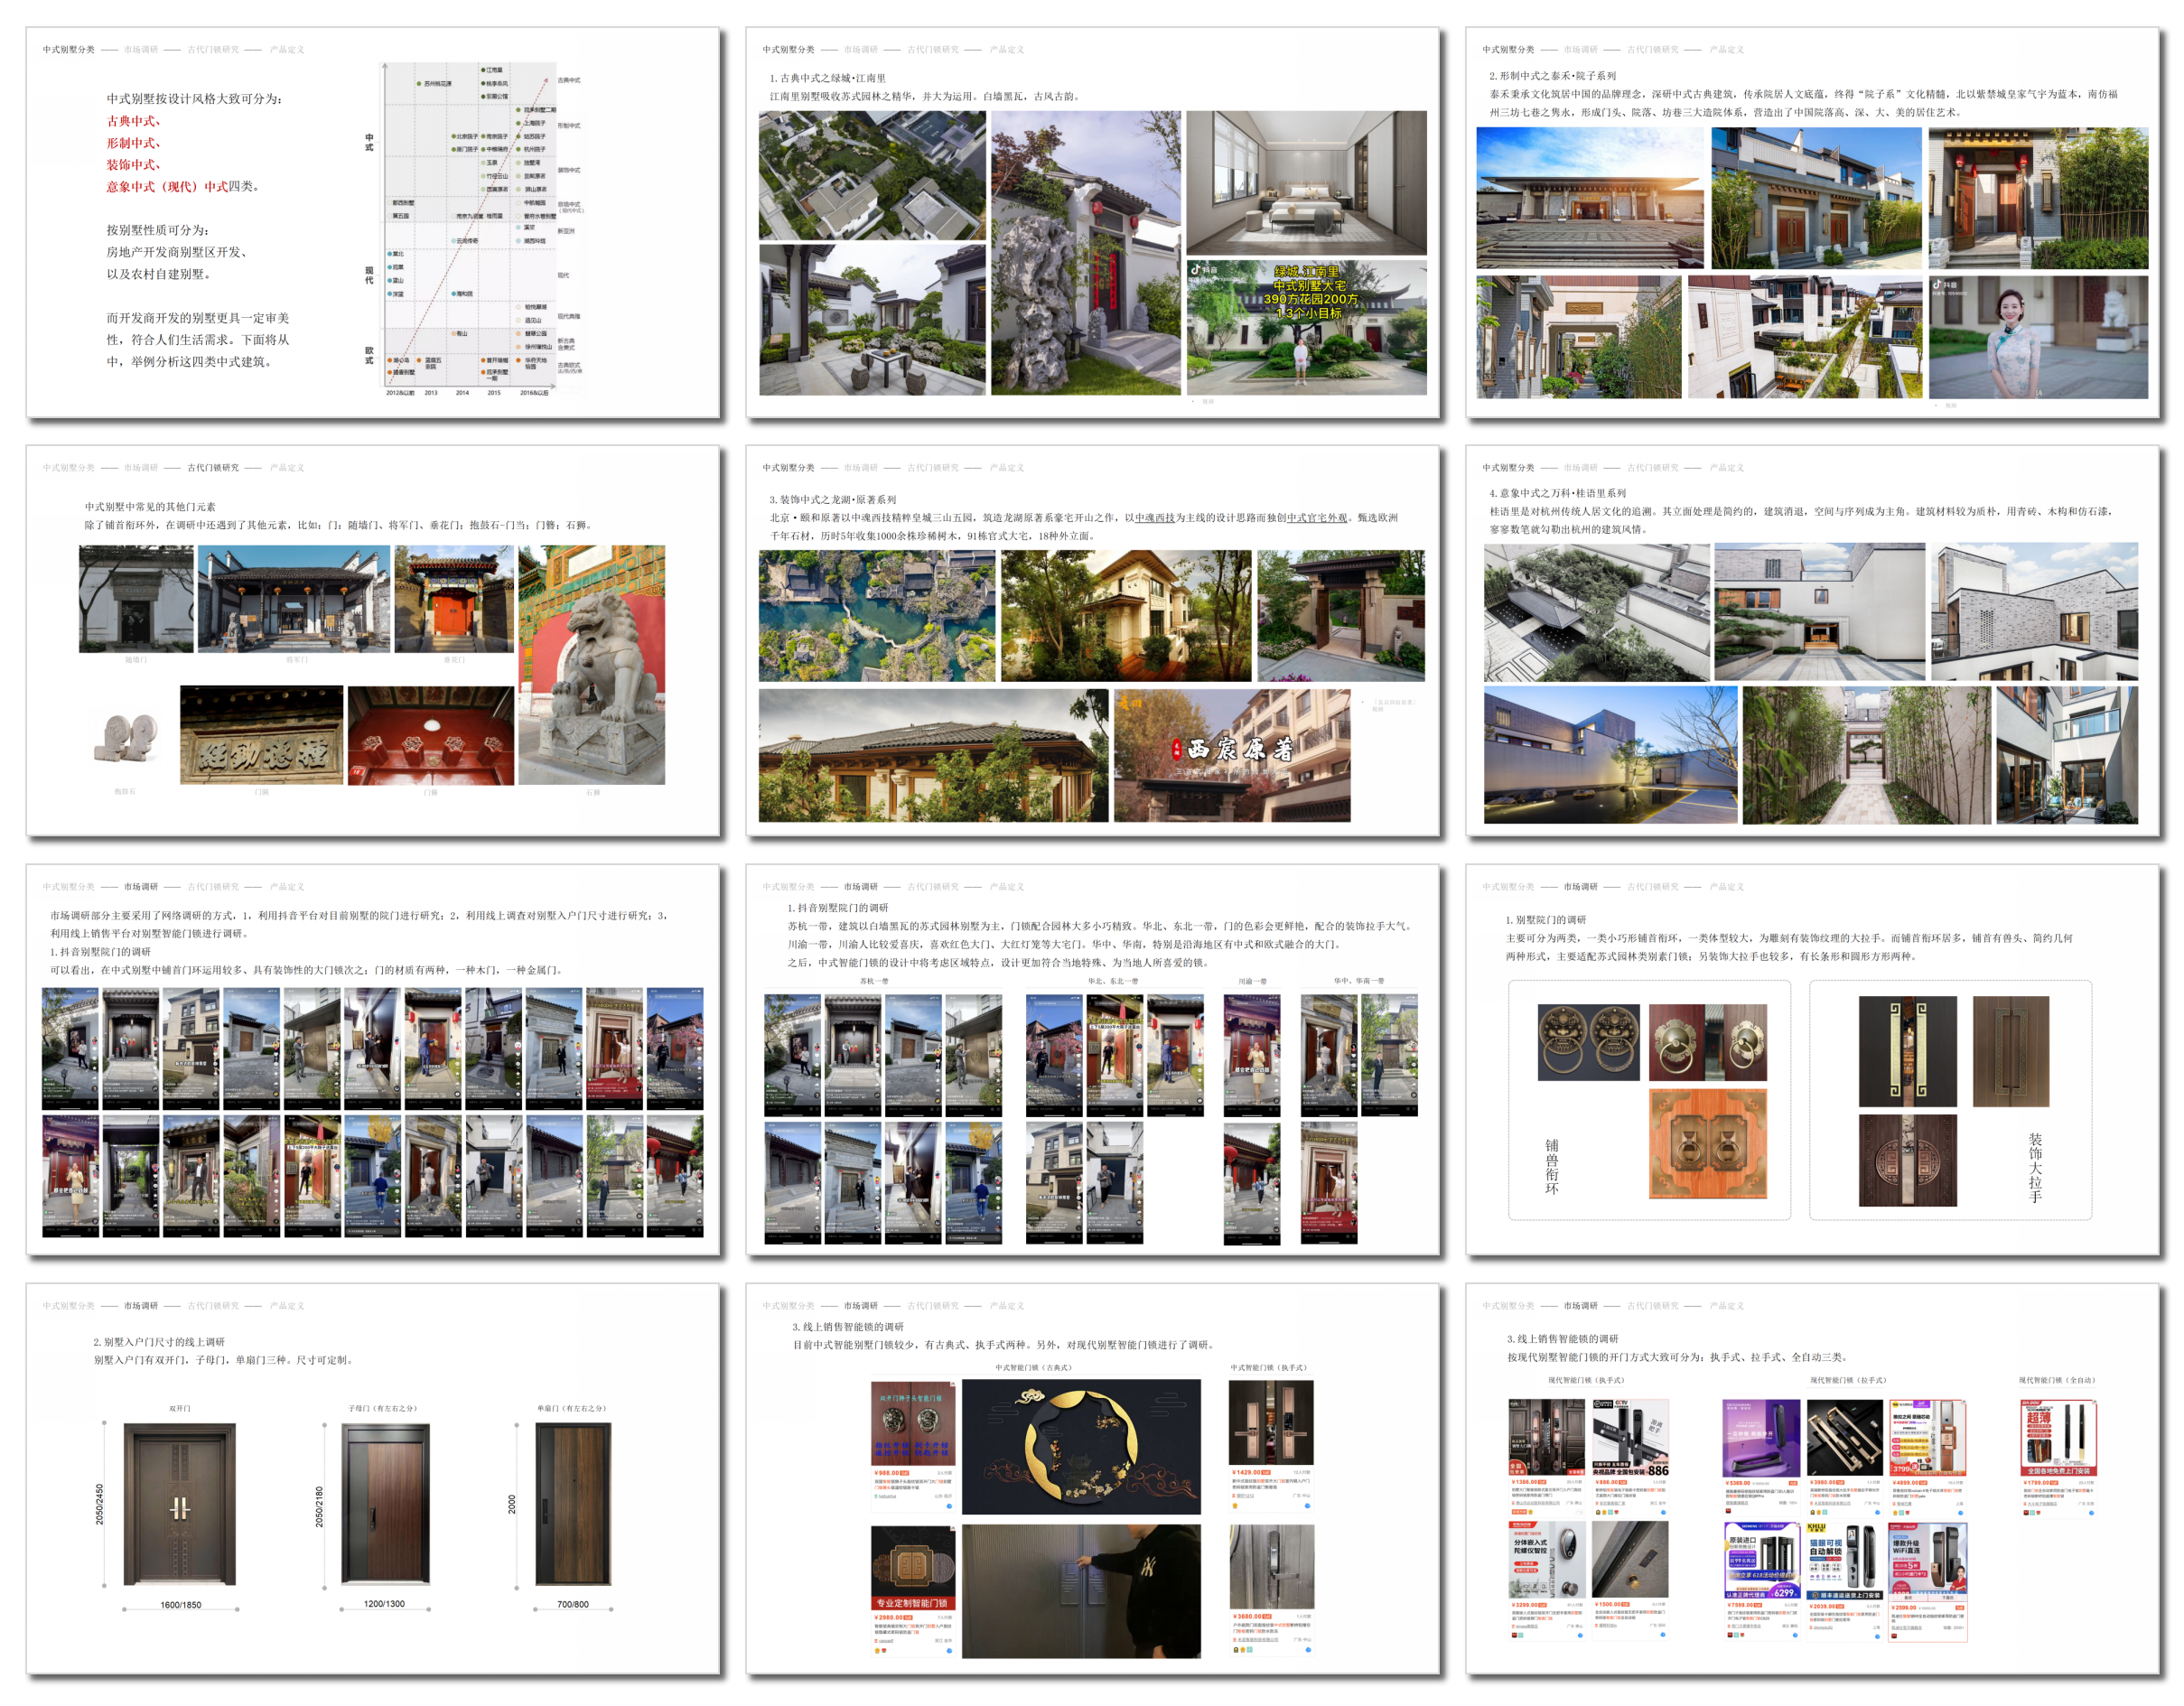The width and height of the screenshot is (2184, 1706).
Task: Click the CCTV logo on the ¥886.00 lock card
Action: 1620,1404
